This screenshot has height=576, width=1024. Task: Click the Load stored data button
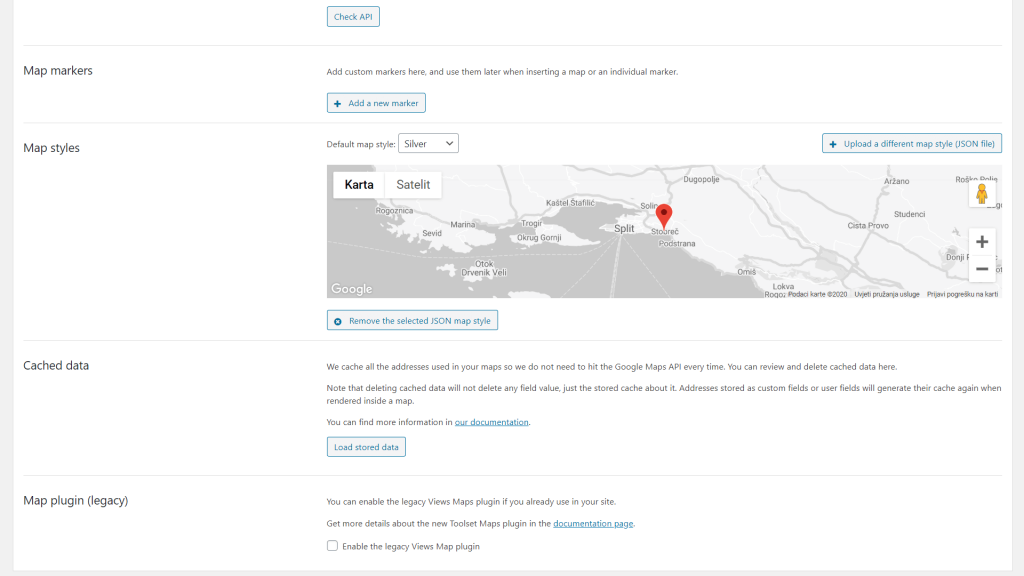(365, 446)
